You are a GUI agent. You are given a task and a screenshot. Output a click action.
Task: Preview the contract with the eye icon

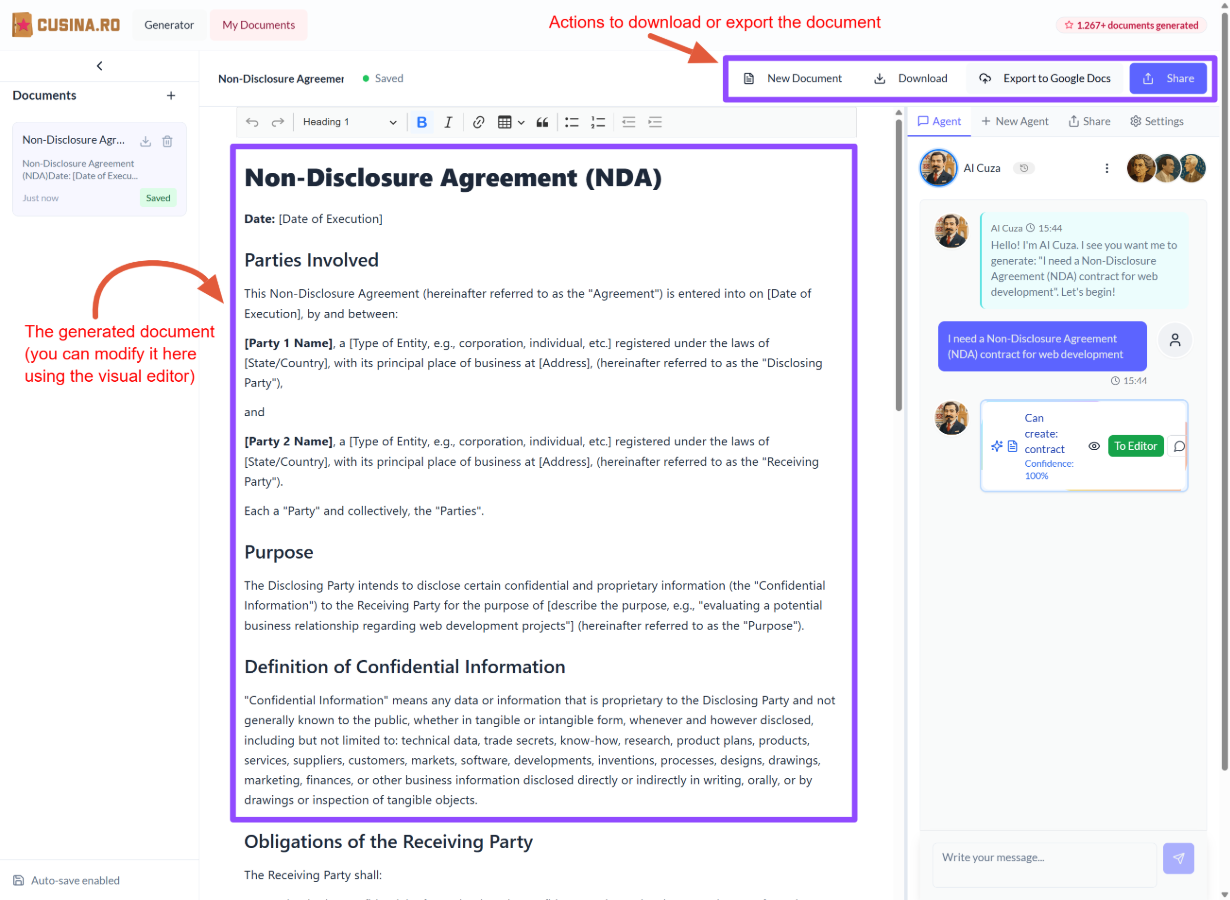click(x=1094, y=446)
